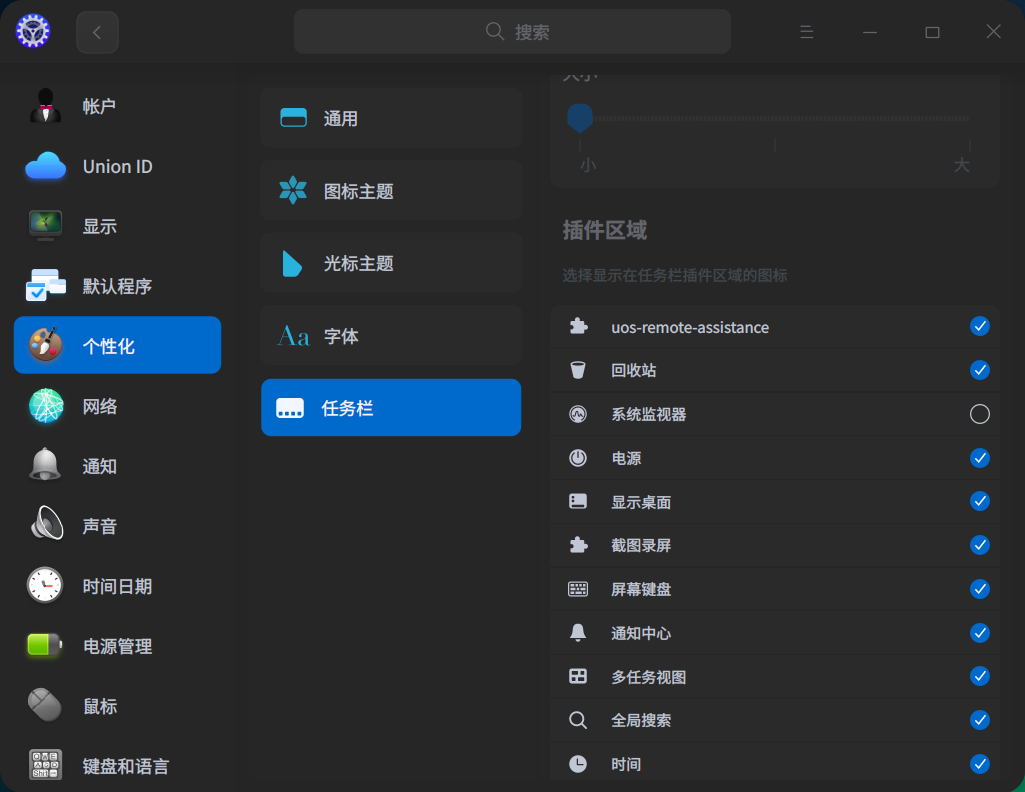Open Display (显示) monitor icon
The image size is (1025, 792).
(45, 226)
